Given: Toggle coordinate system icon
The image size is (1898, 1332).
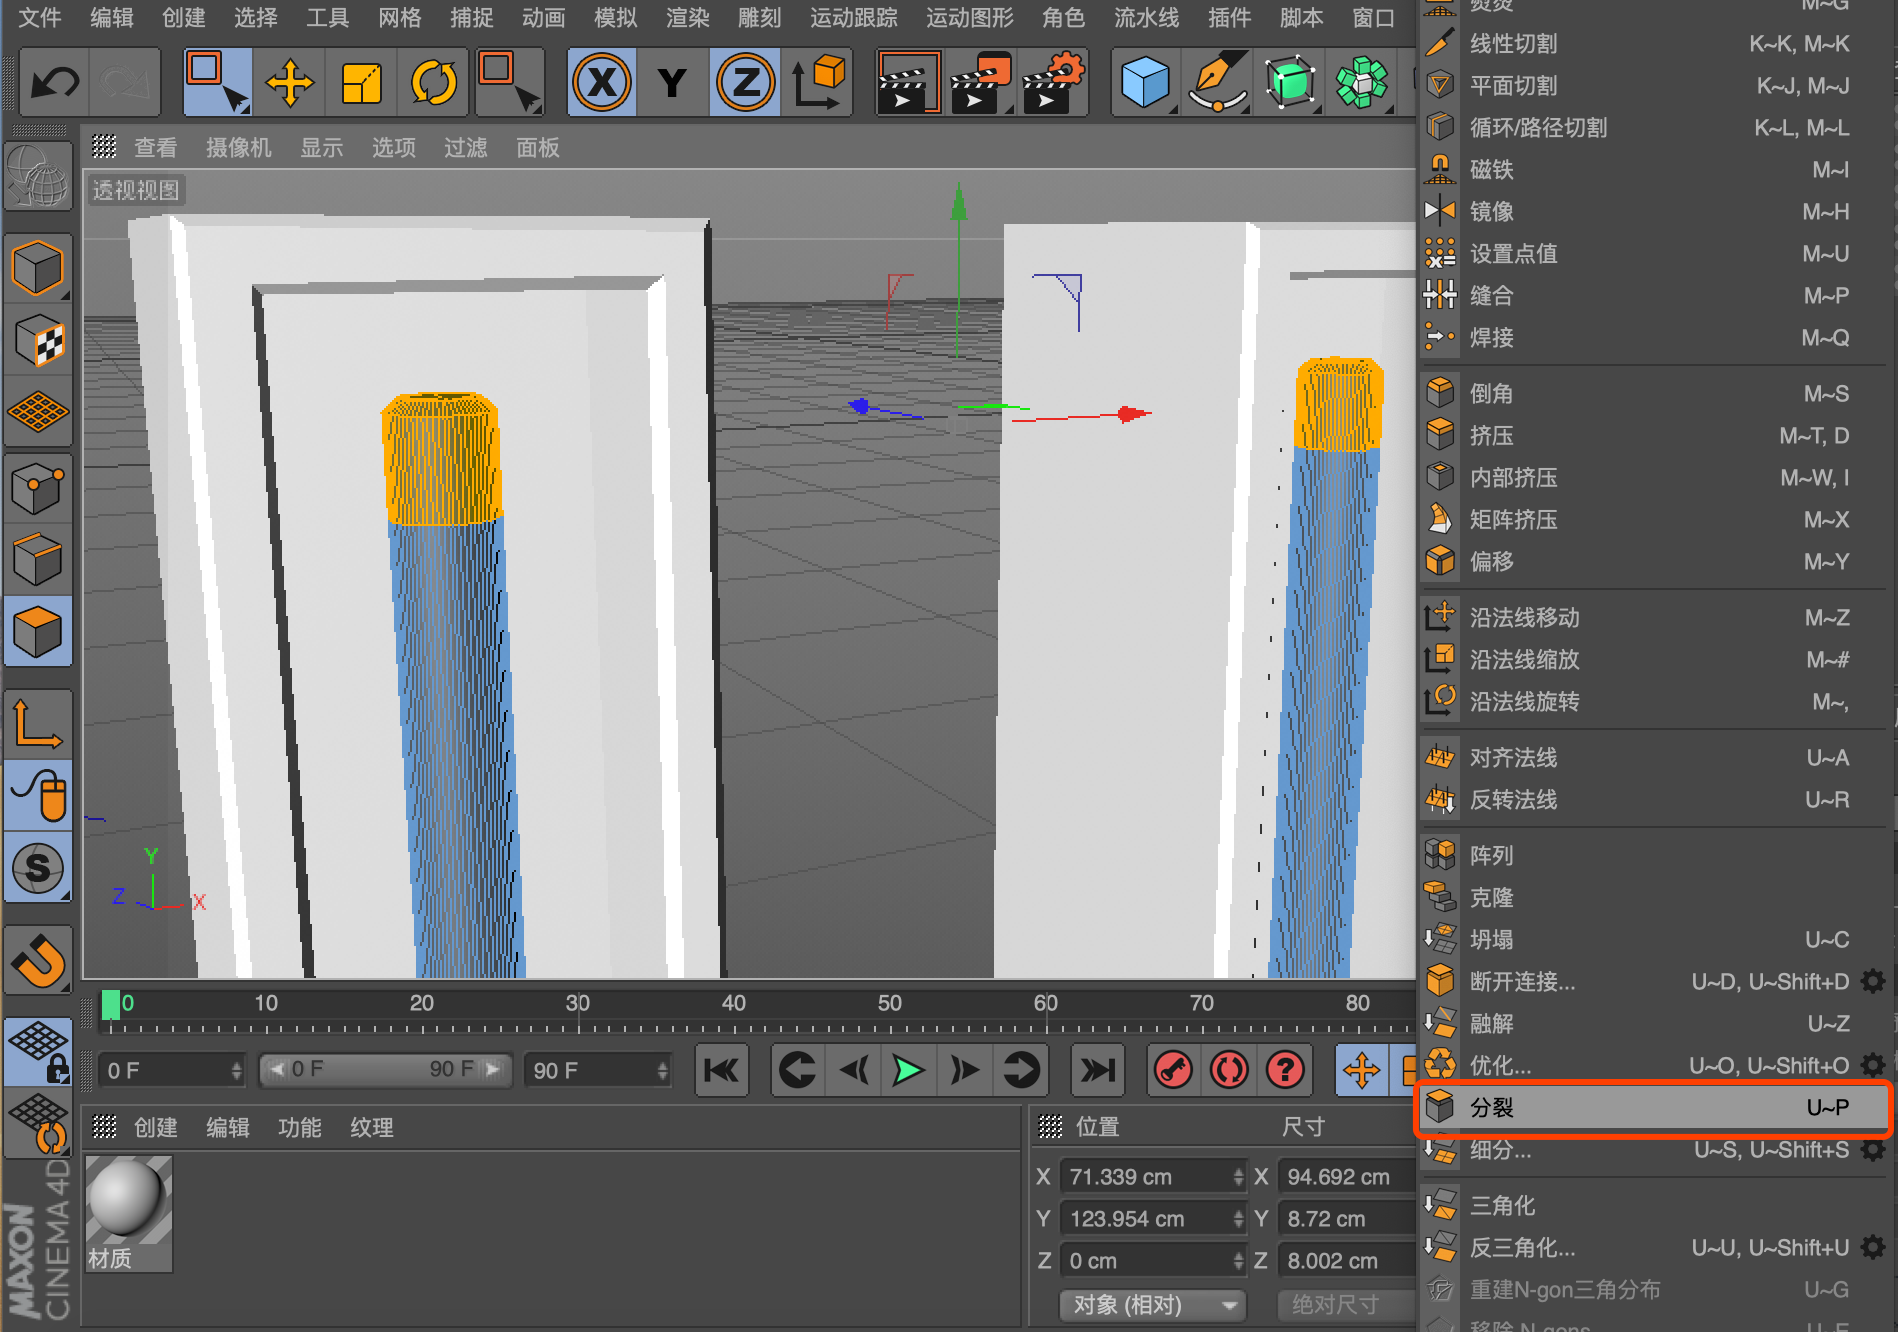Looking at the screenshot, I should [818, 82].
